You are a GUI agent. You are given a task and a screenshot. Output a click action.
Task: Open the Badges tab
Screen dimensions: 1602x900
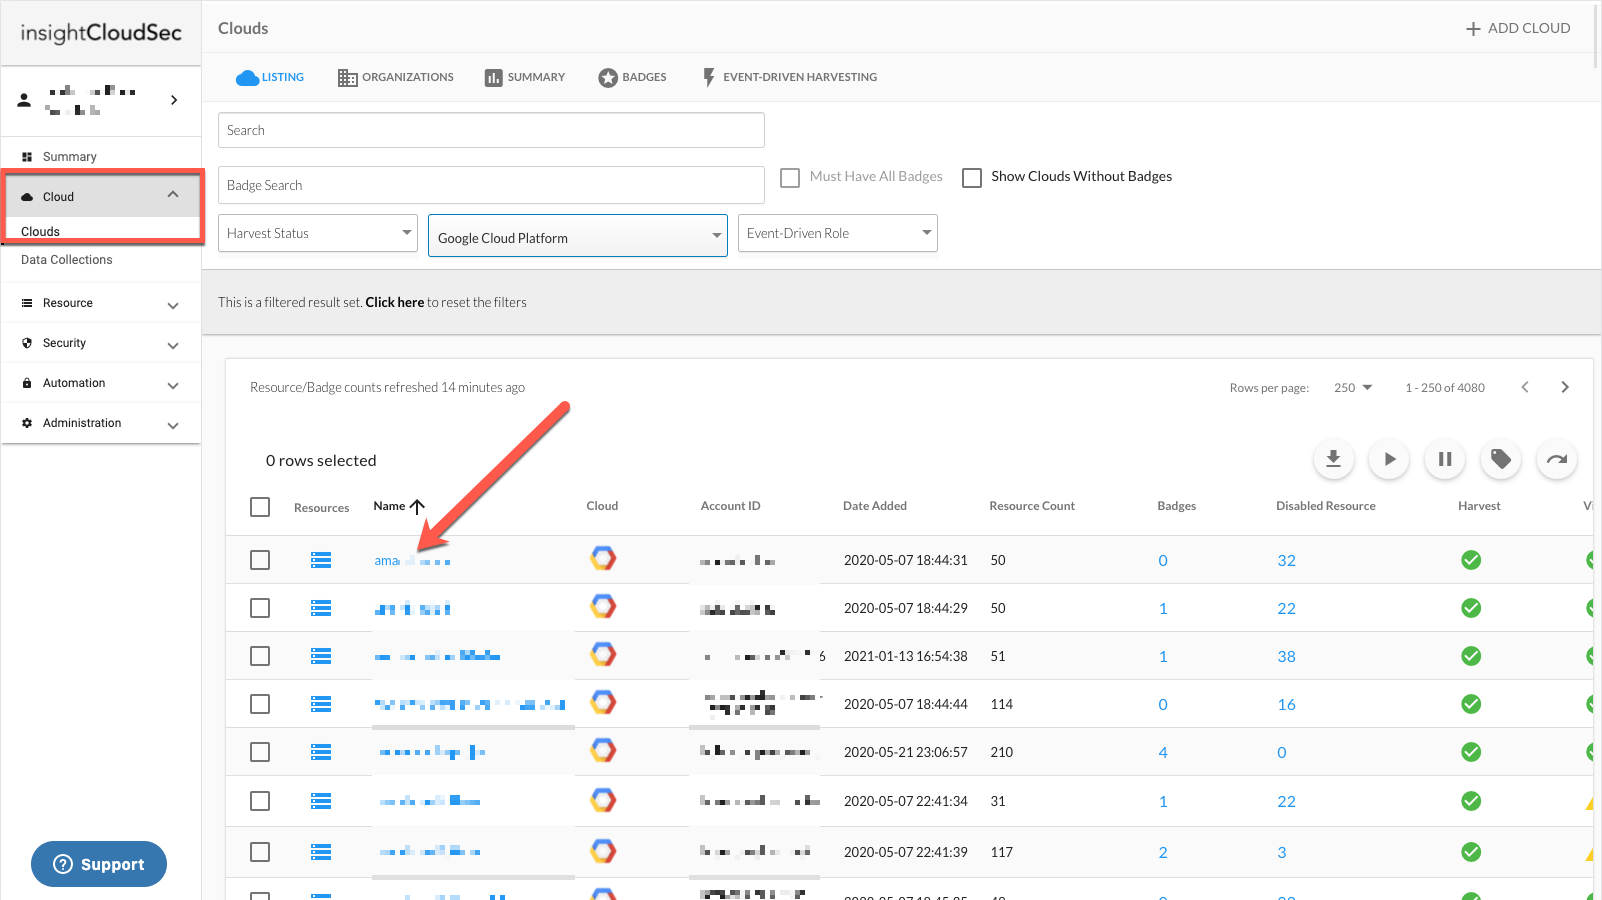tap(632, 77)
